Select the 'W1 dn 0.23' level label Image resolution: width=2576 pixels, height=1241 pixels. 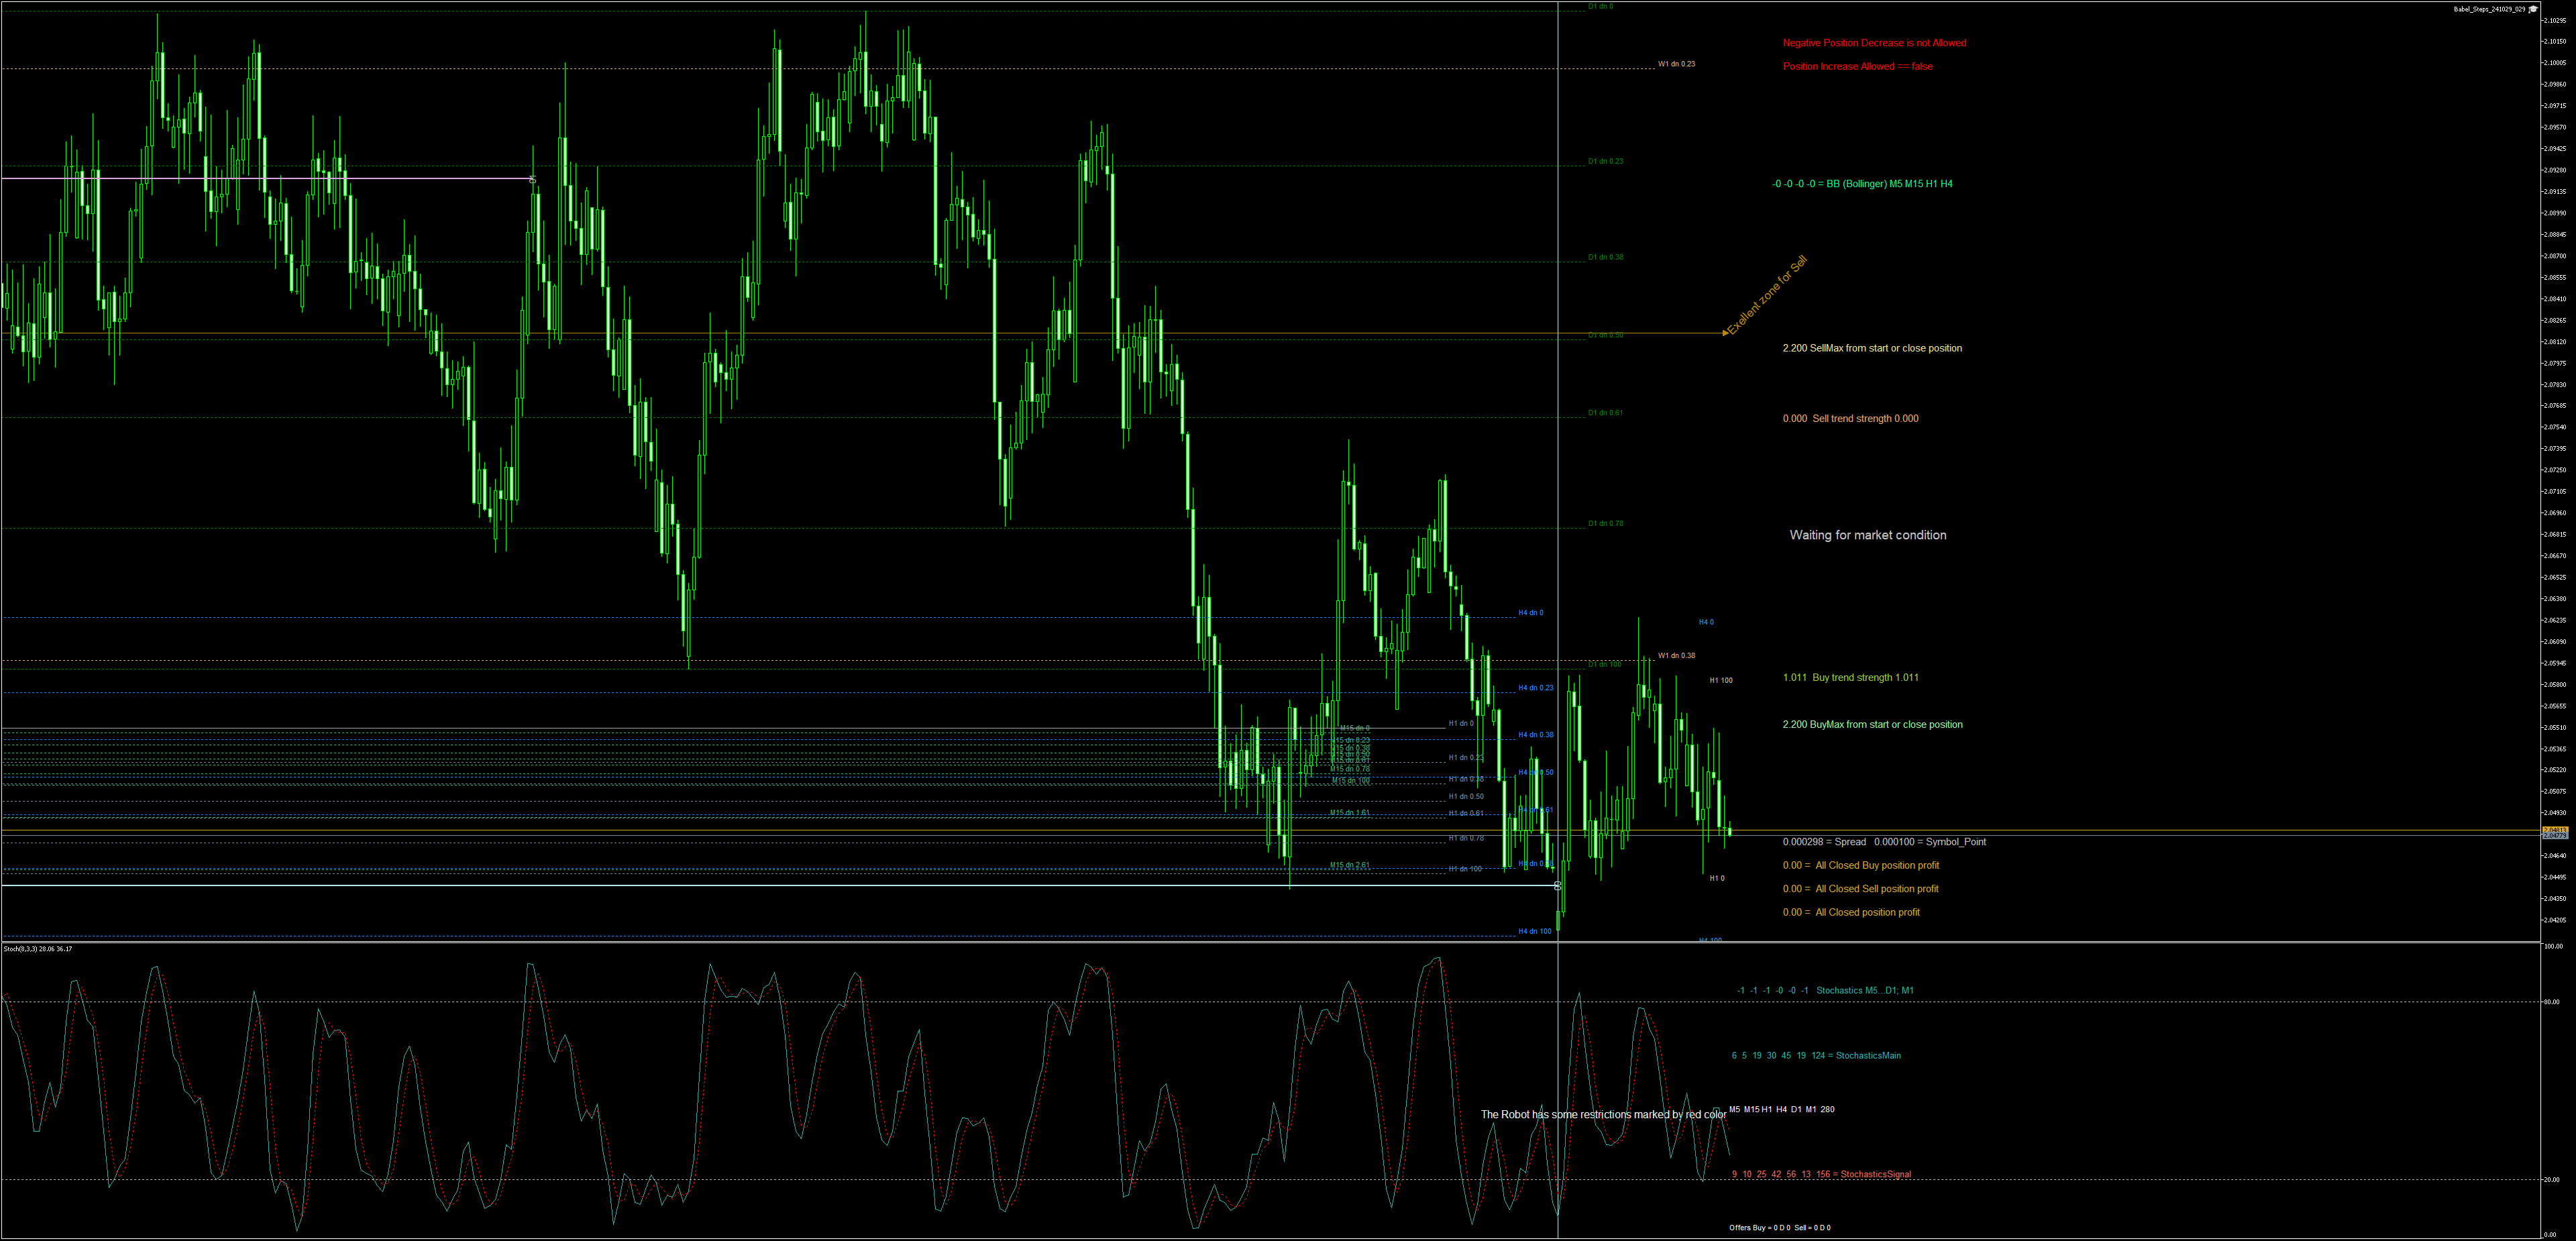pyautogui.click(x=1676, y=64)
